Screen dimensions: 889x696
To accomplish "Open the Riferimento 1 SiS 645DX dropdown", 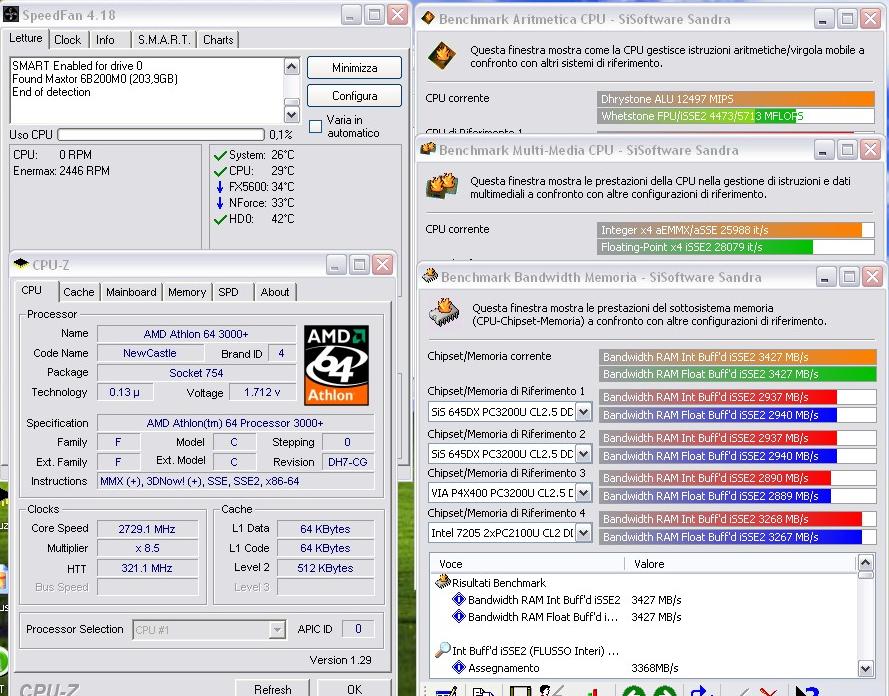I will click(583, 411).
